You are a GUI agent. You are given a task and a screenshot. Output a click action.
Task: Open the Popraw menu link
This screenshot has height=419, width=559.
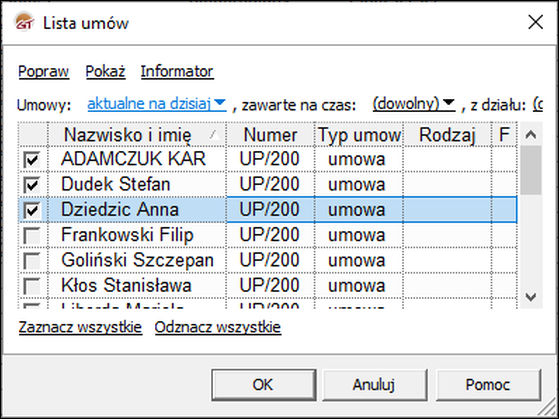[43, 71]
